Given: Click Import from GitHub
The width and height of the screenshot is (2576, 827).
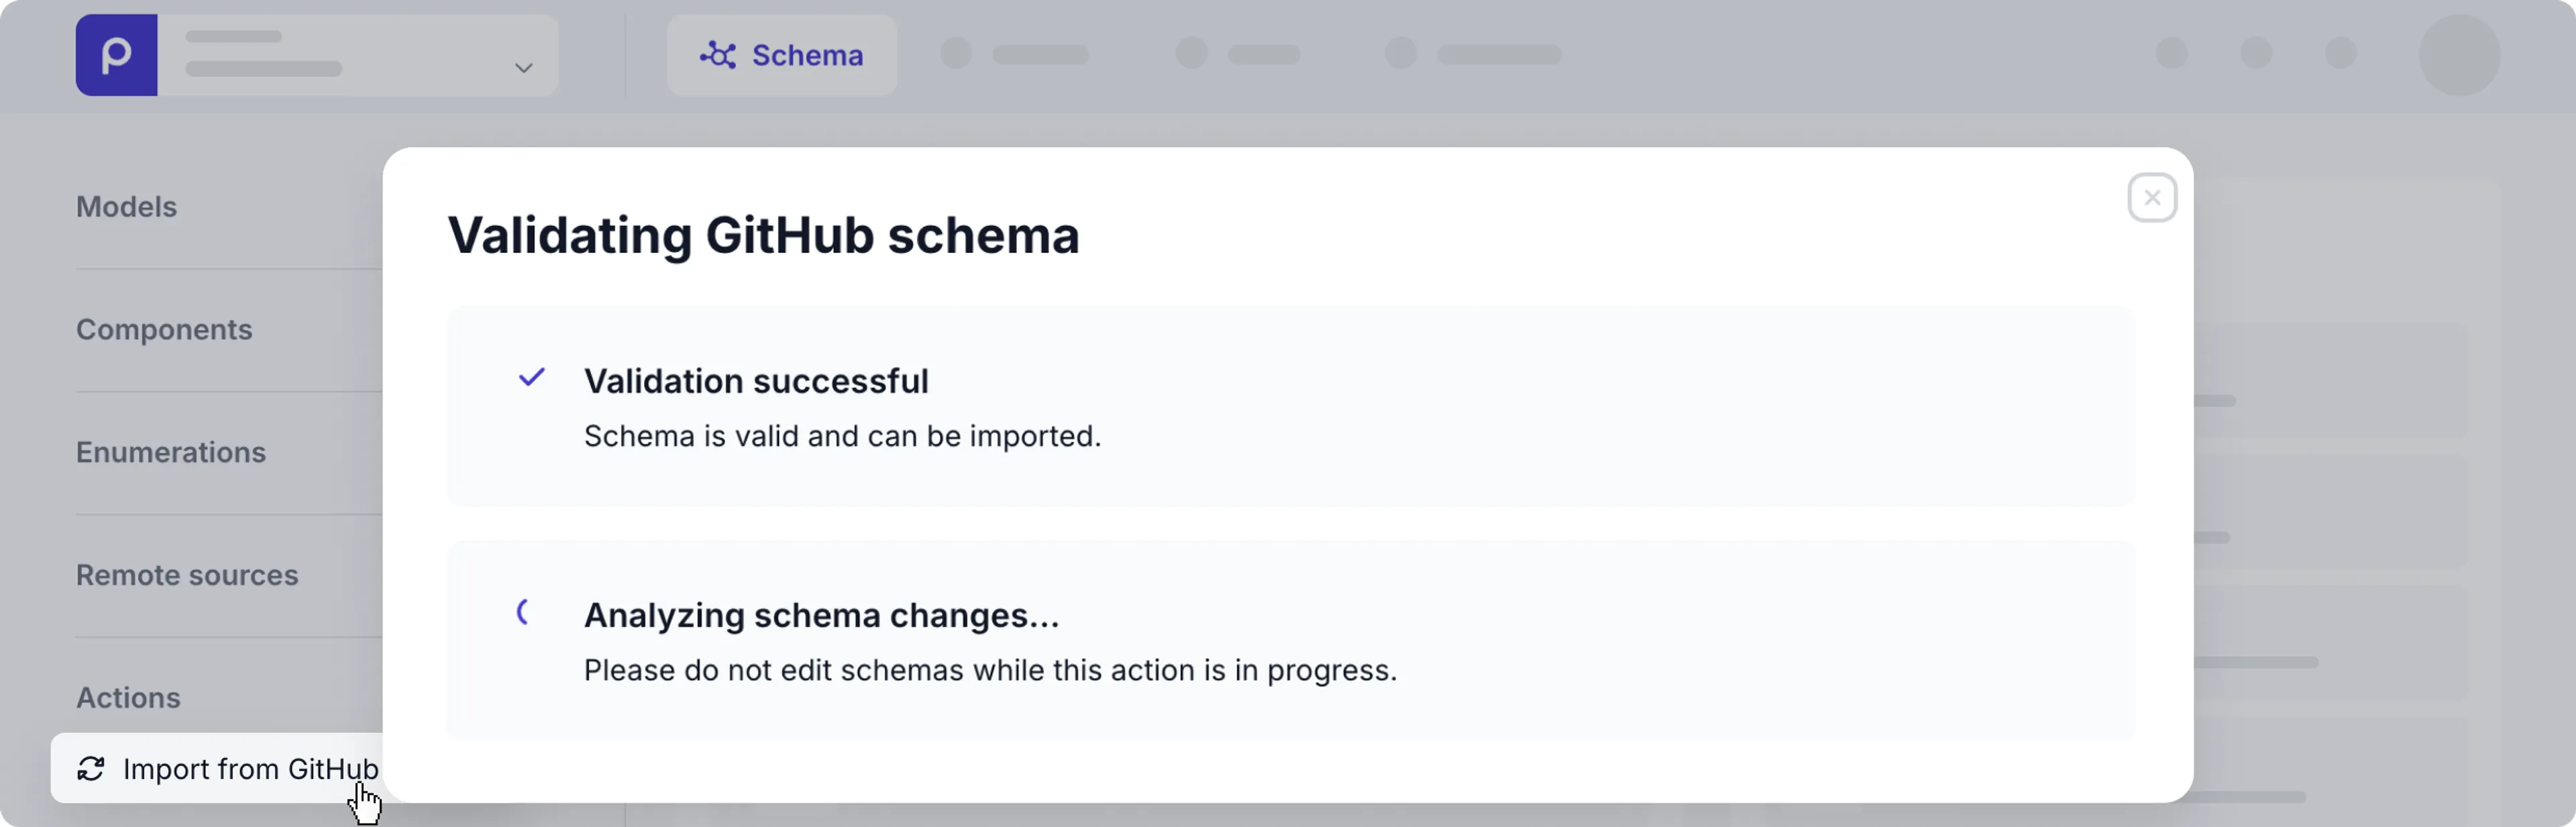Looking at the screenshot, I should (x=250, y=769).
